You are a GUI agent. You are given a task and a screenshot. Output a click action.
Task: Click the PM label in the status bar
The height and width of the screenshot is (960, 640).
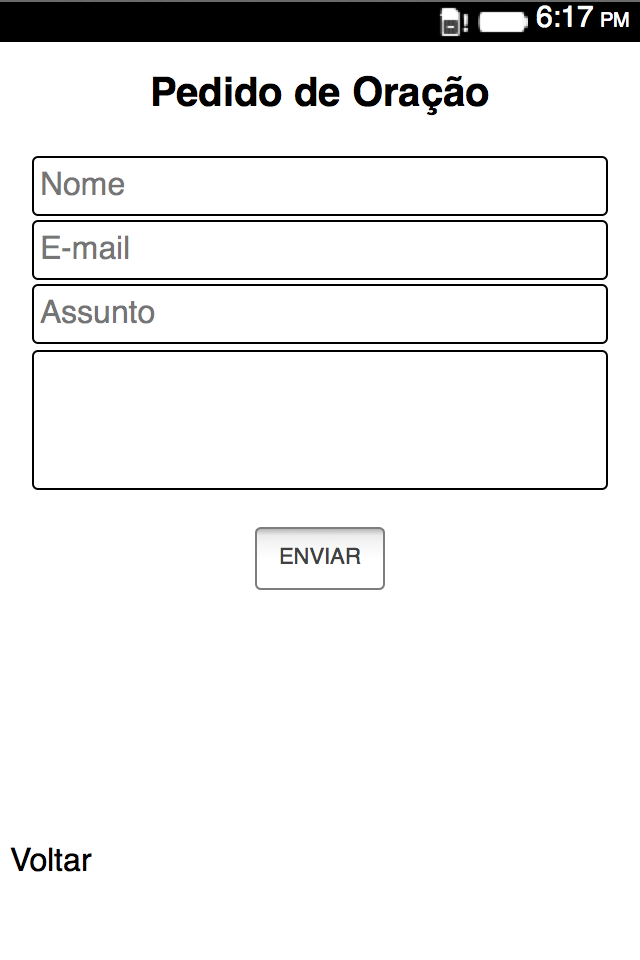(614, 21)
